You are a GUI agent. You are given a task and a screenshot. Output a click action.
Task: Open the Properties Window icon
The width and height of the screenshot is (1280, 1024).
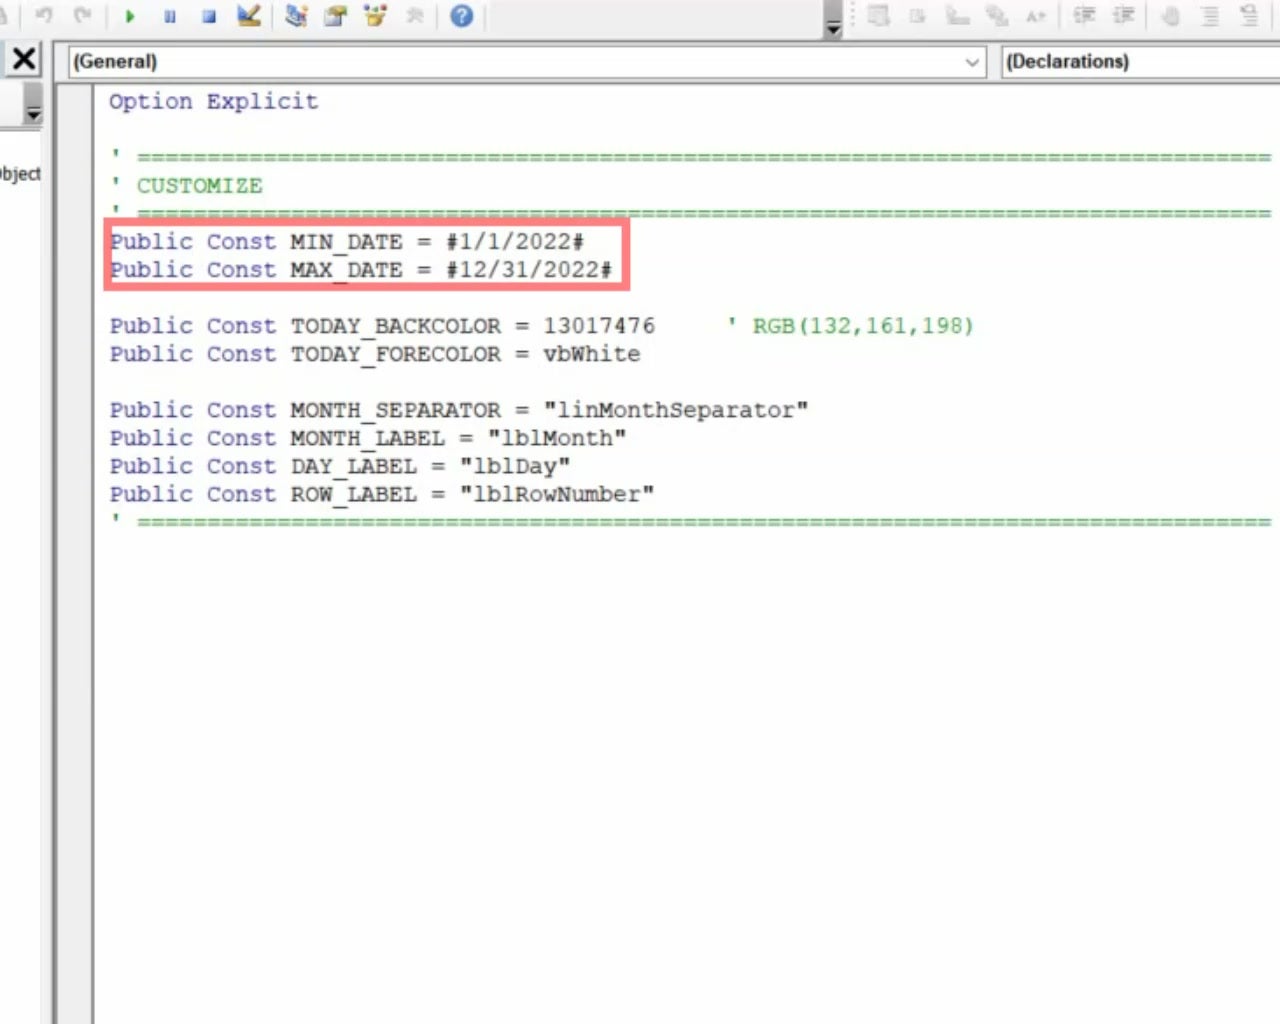[x=334, y=16]
